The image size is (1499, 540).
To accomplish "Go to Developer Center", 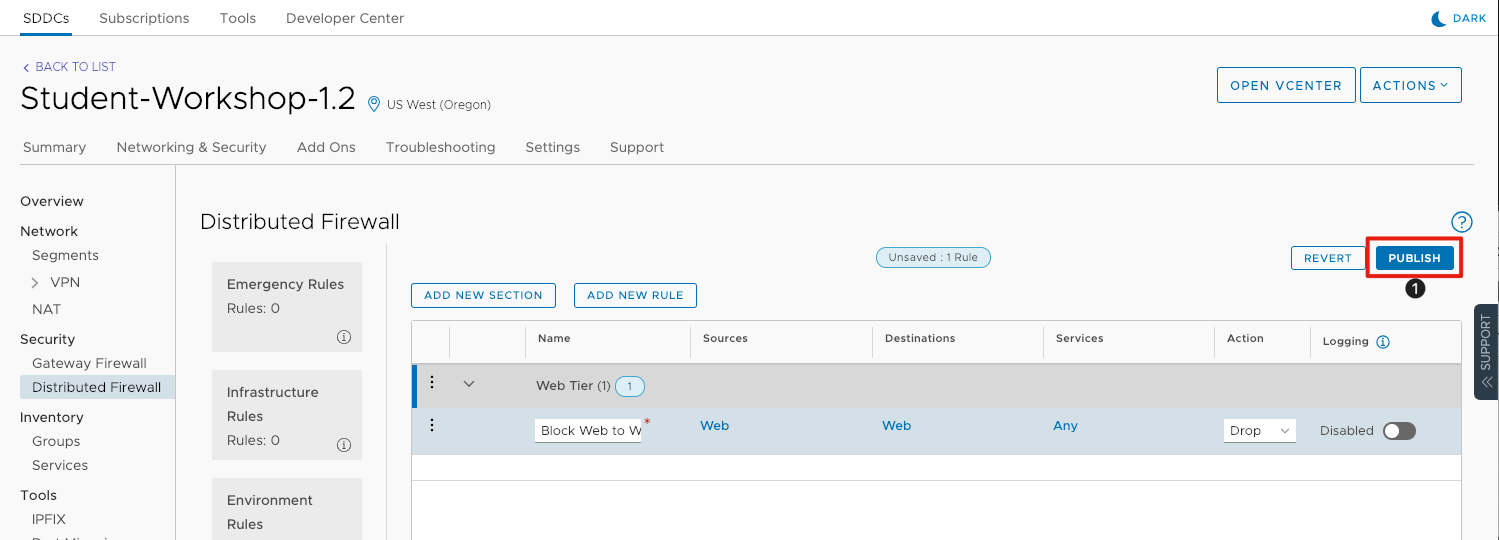I will [x=345, y=18].
